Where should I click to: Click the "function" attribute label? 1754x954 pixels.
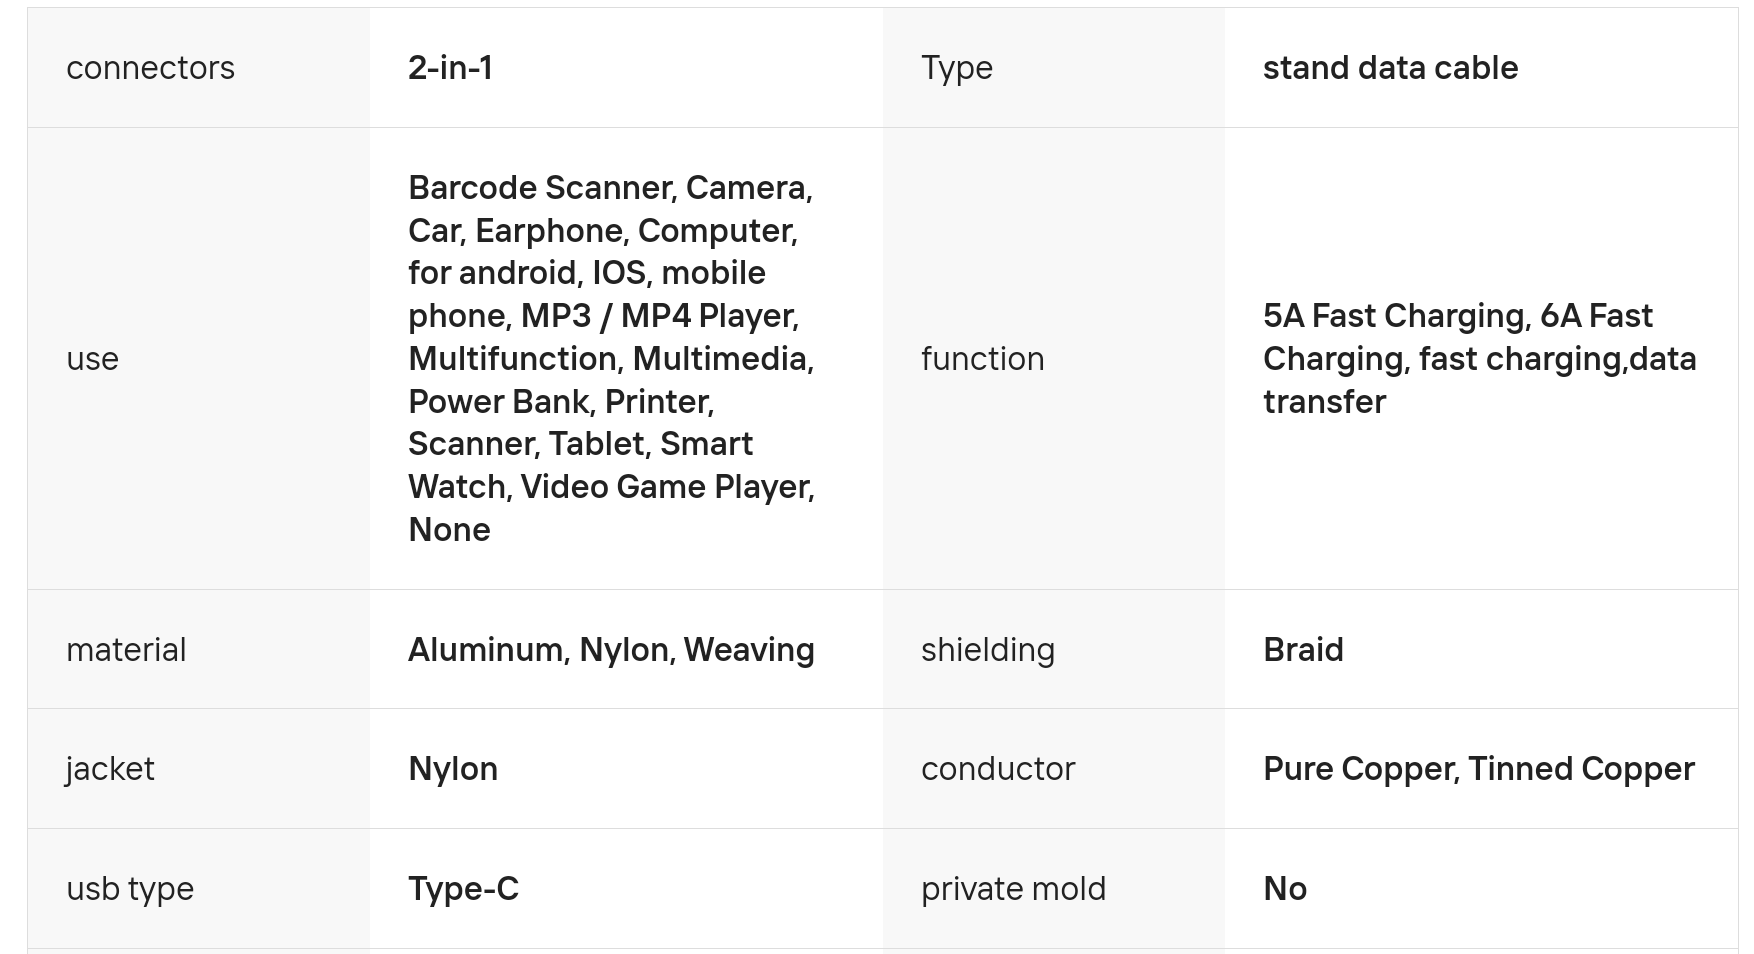pyautogui.click(x=982, y=358)
